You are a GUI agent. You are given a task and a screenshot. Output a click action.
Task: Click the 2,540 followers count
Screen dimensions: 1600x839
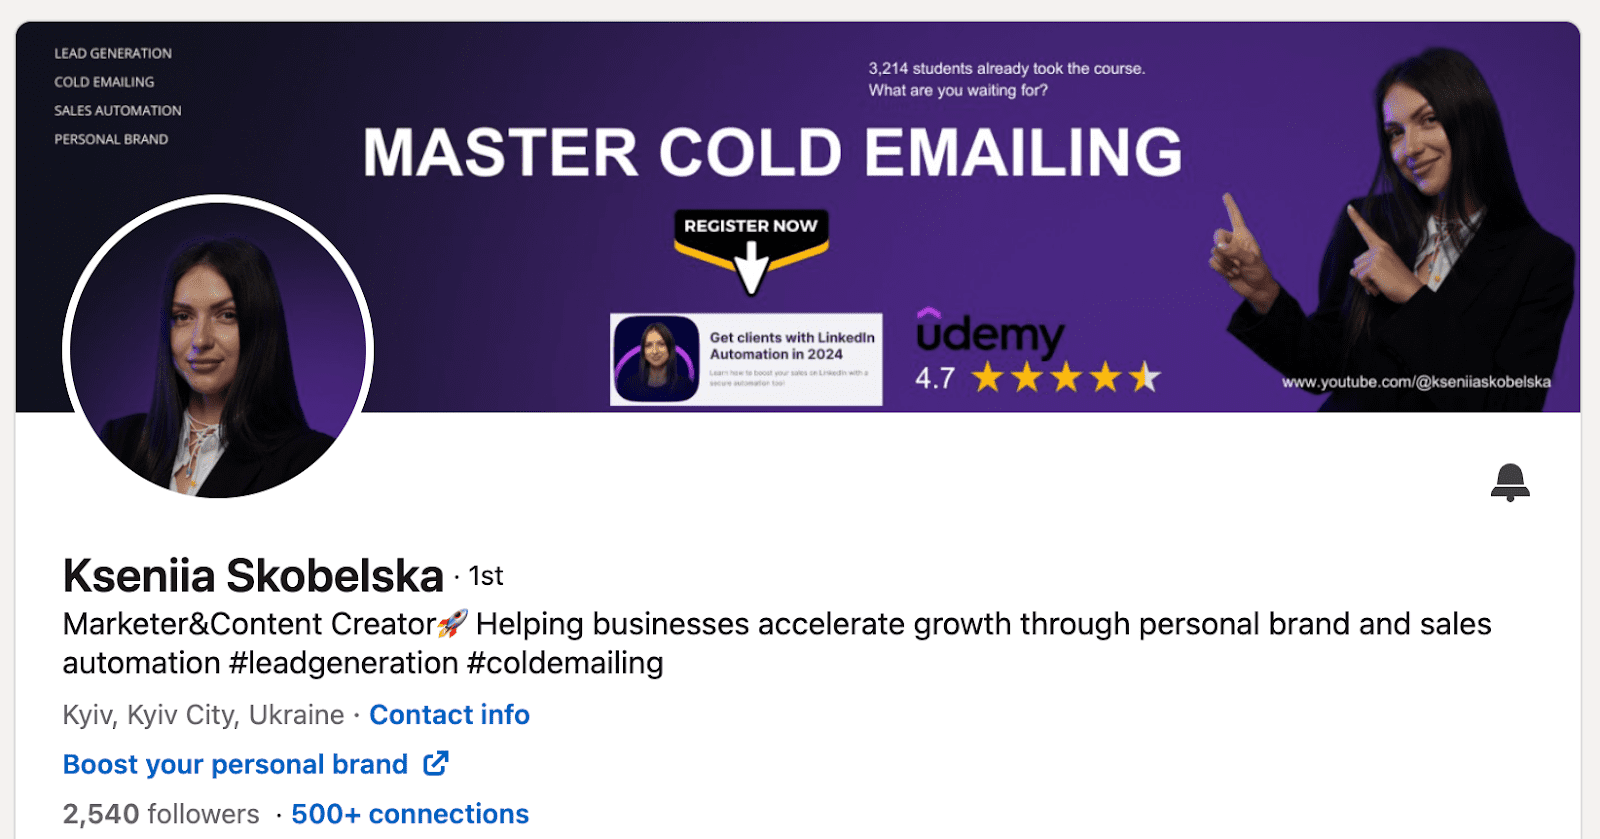(161, 814)
